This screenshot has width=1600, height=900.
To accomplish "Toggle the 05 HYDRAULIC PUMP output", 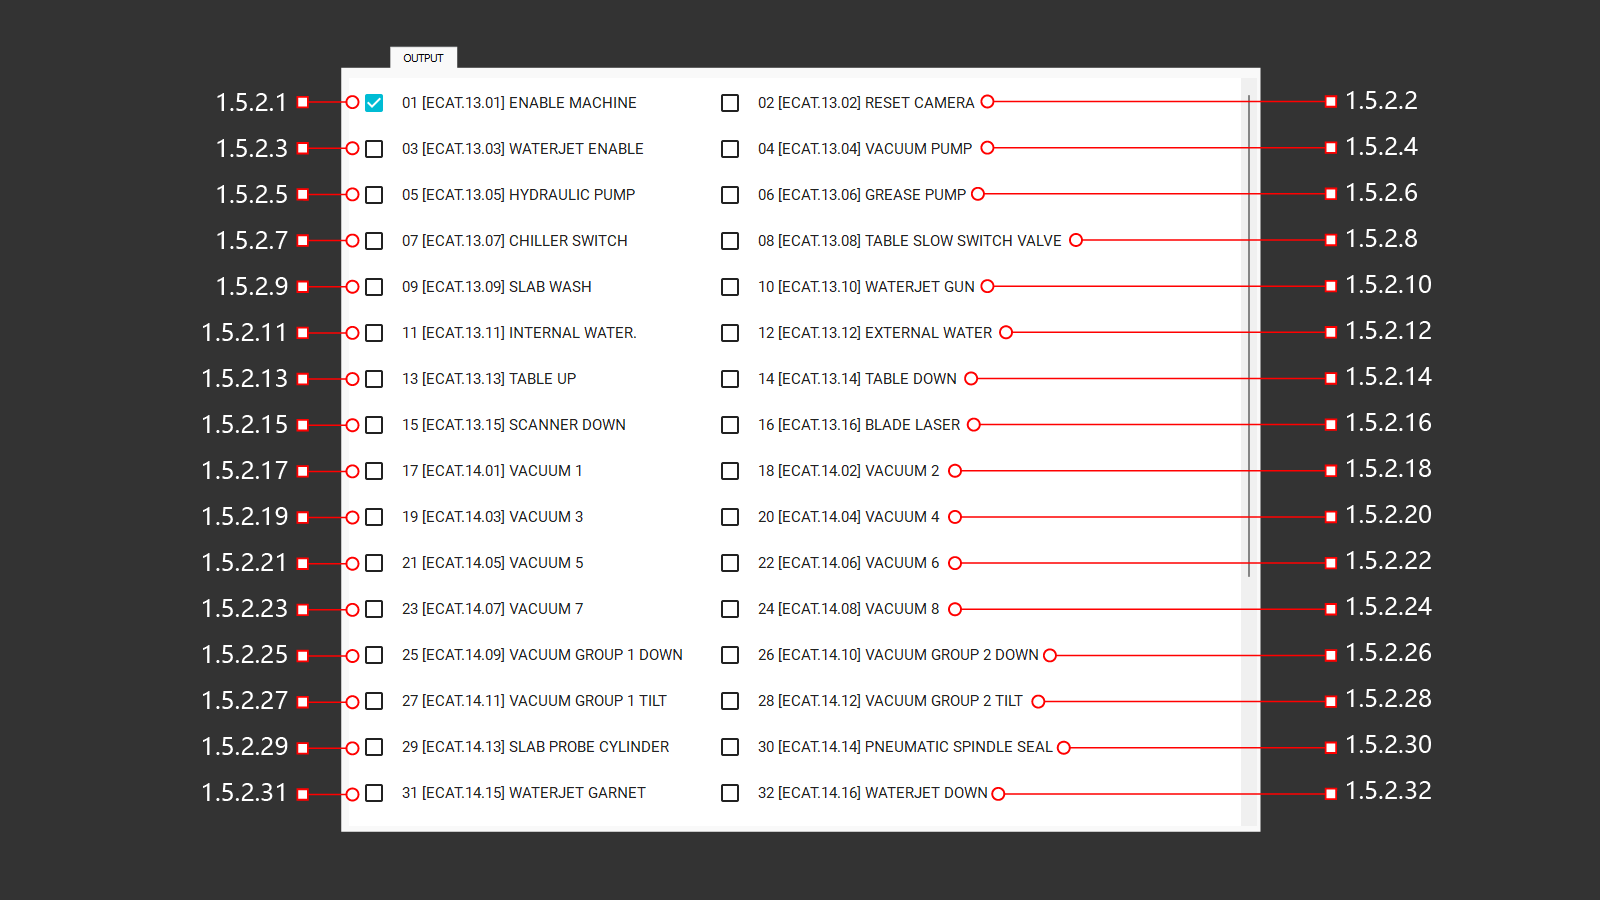I will point(374,195).
